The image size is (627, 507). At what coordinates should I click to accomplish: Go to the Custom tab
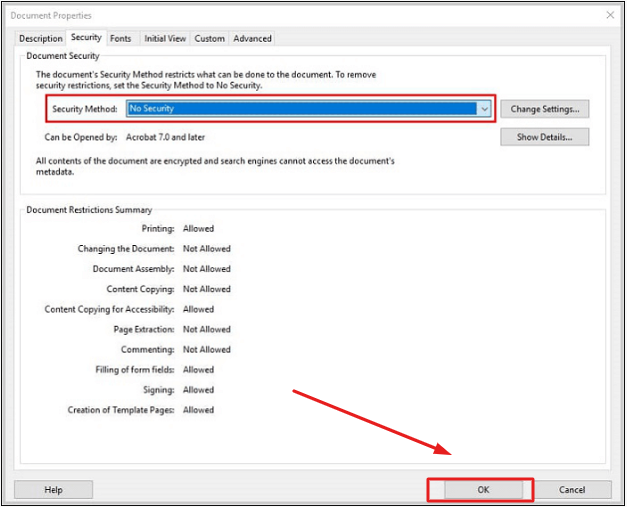tap(210, 38)
